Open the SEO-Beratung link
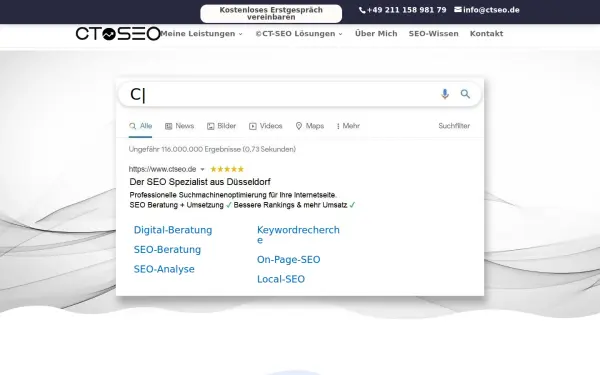The image size is (600, 375). pos(167,249)
